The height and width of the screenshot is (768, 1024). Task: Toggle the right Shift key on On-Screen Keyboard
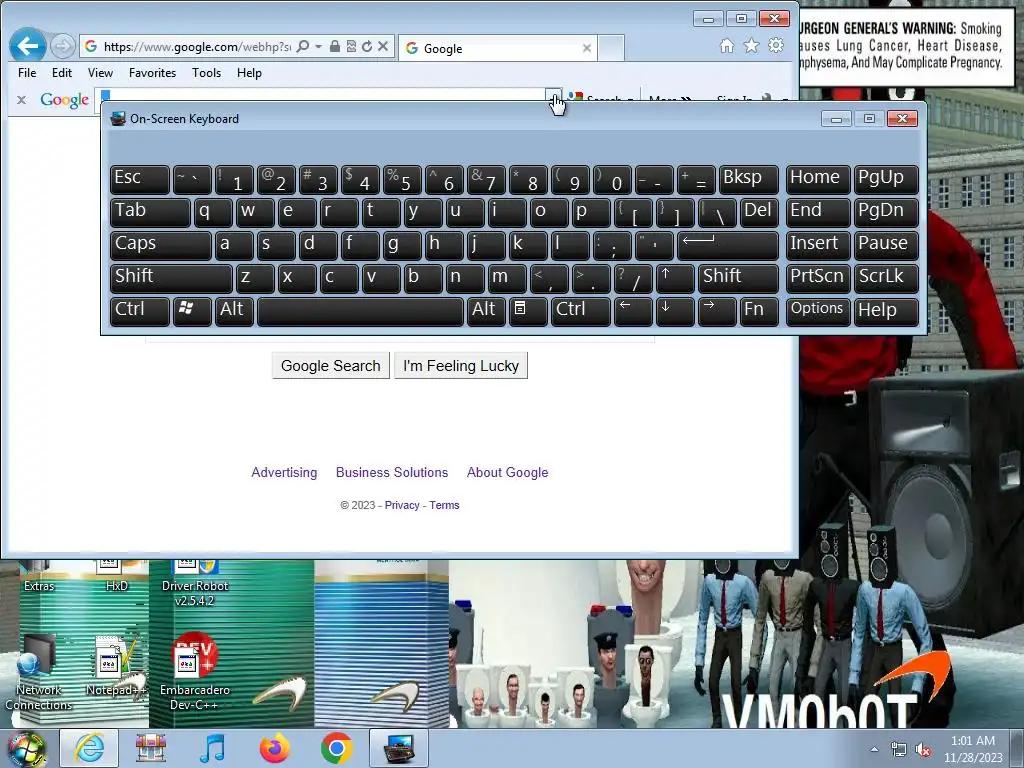[x=738, y=278]
